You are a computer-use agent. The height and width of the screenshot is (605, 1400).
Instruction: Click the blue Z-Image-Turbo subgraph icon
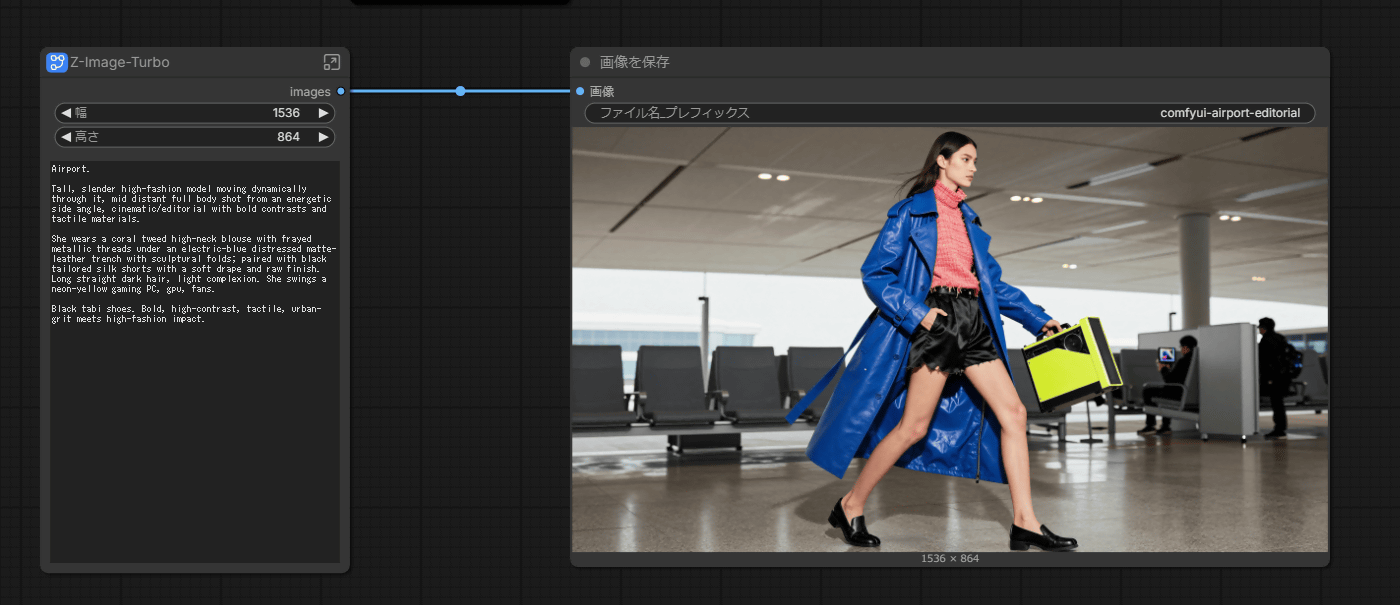click(57, 62)
